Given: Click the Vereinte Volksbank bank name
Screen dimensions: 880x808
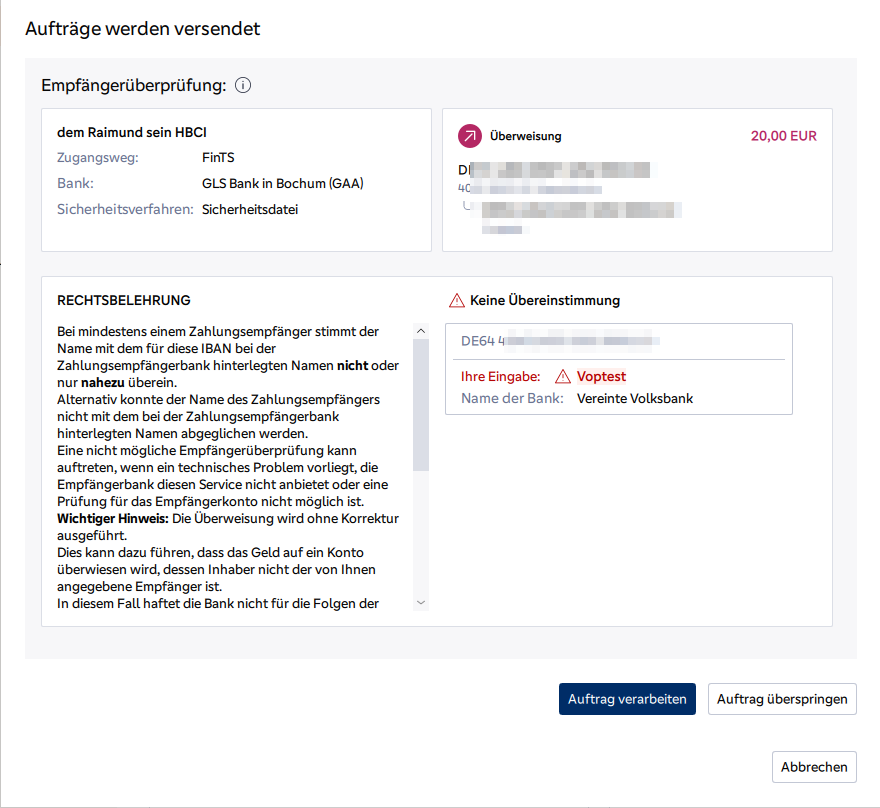Looking at the screenshot, I should 635,399.
